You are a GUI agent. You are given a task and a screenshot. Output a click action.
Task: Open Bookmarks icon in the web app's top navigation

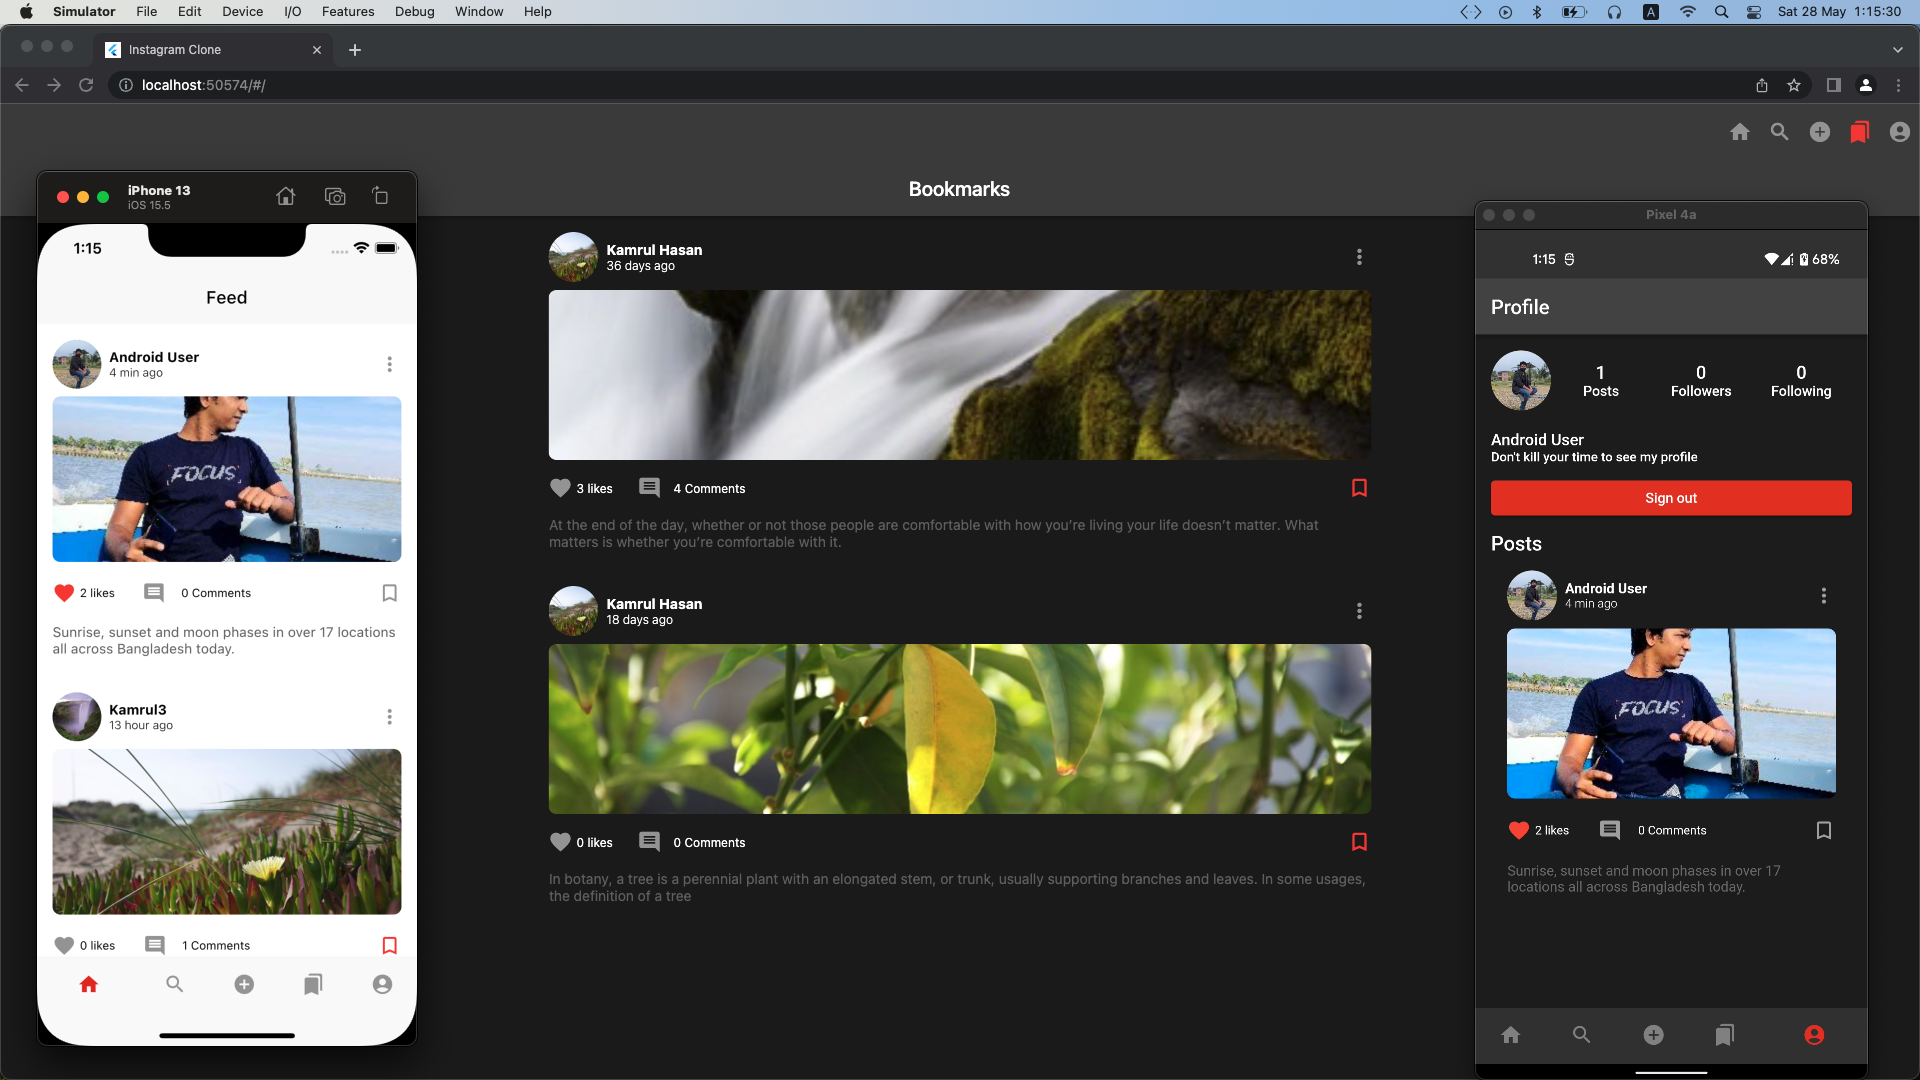point(1859,131)
